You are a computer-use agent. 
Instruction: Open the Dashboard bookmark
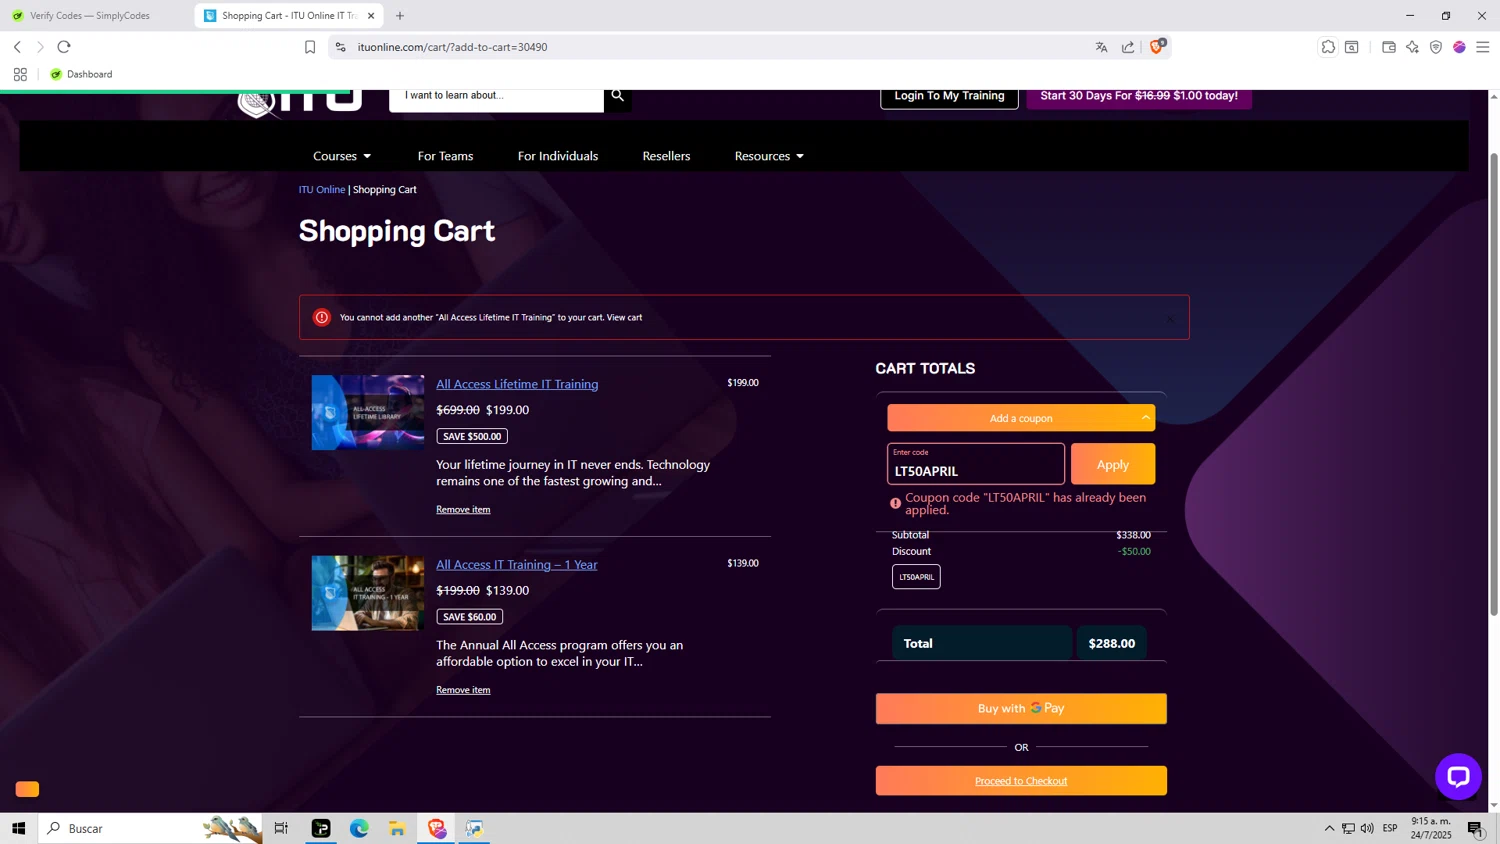(x=81, y=74)
